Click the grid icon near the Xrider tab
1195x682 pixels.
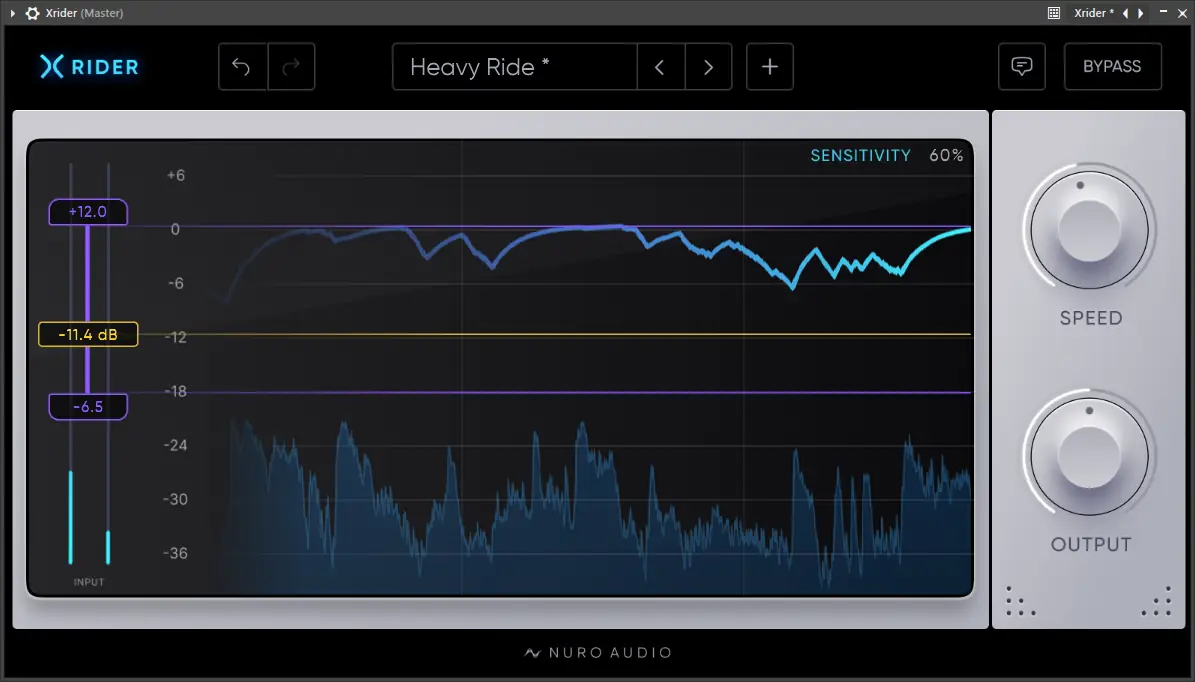click(1052, 13)
